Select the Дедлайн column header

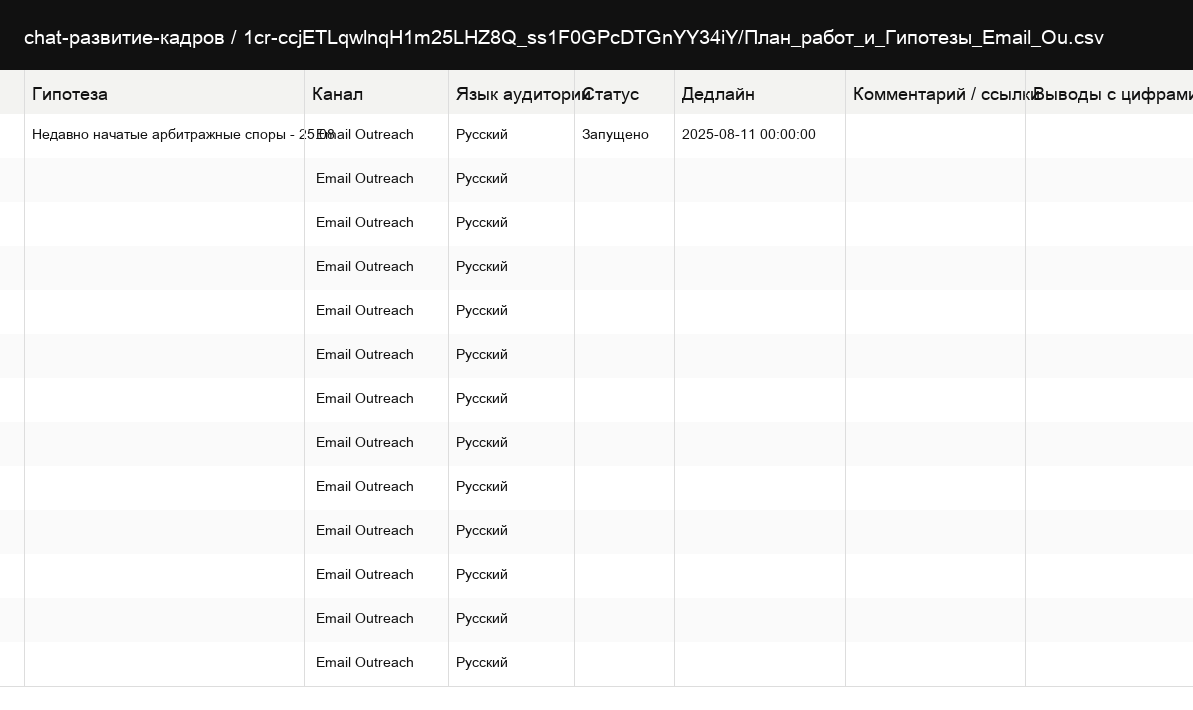click(760, 94)
